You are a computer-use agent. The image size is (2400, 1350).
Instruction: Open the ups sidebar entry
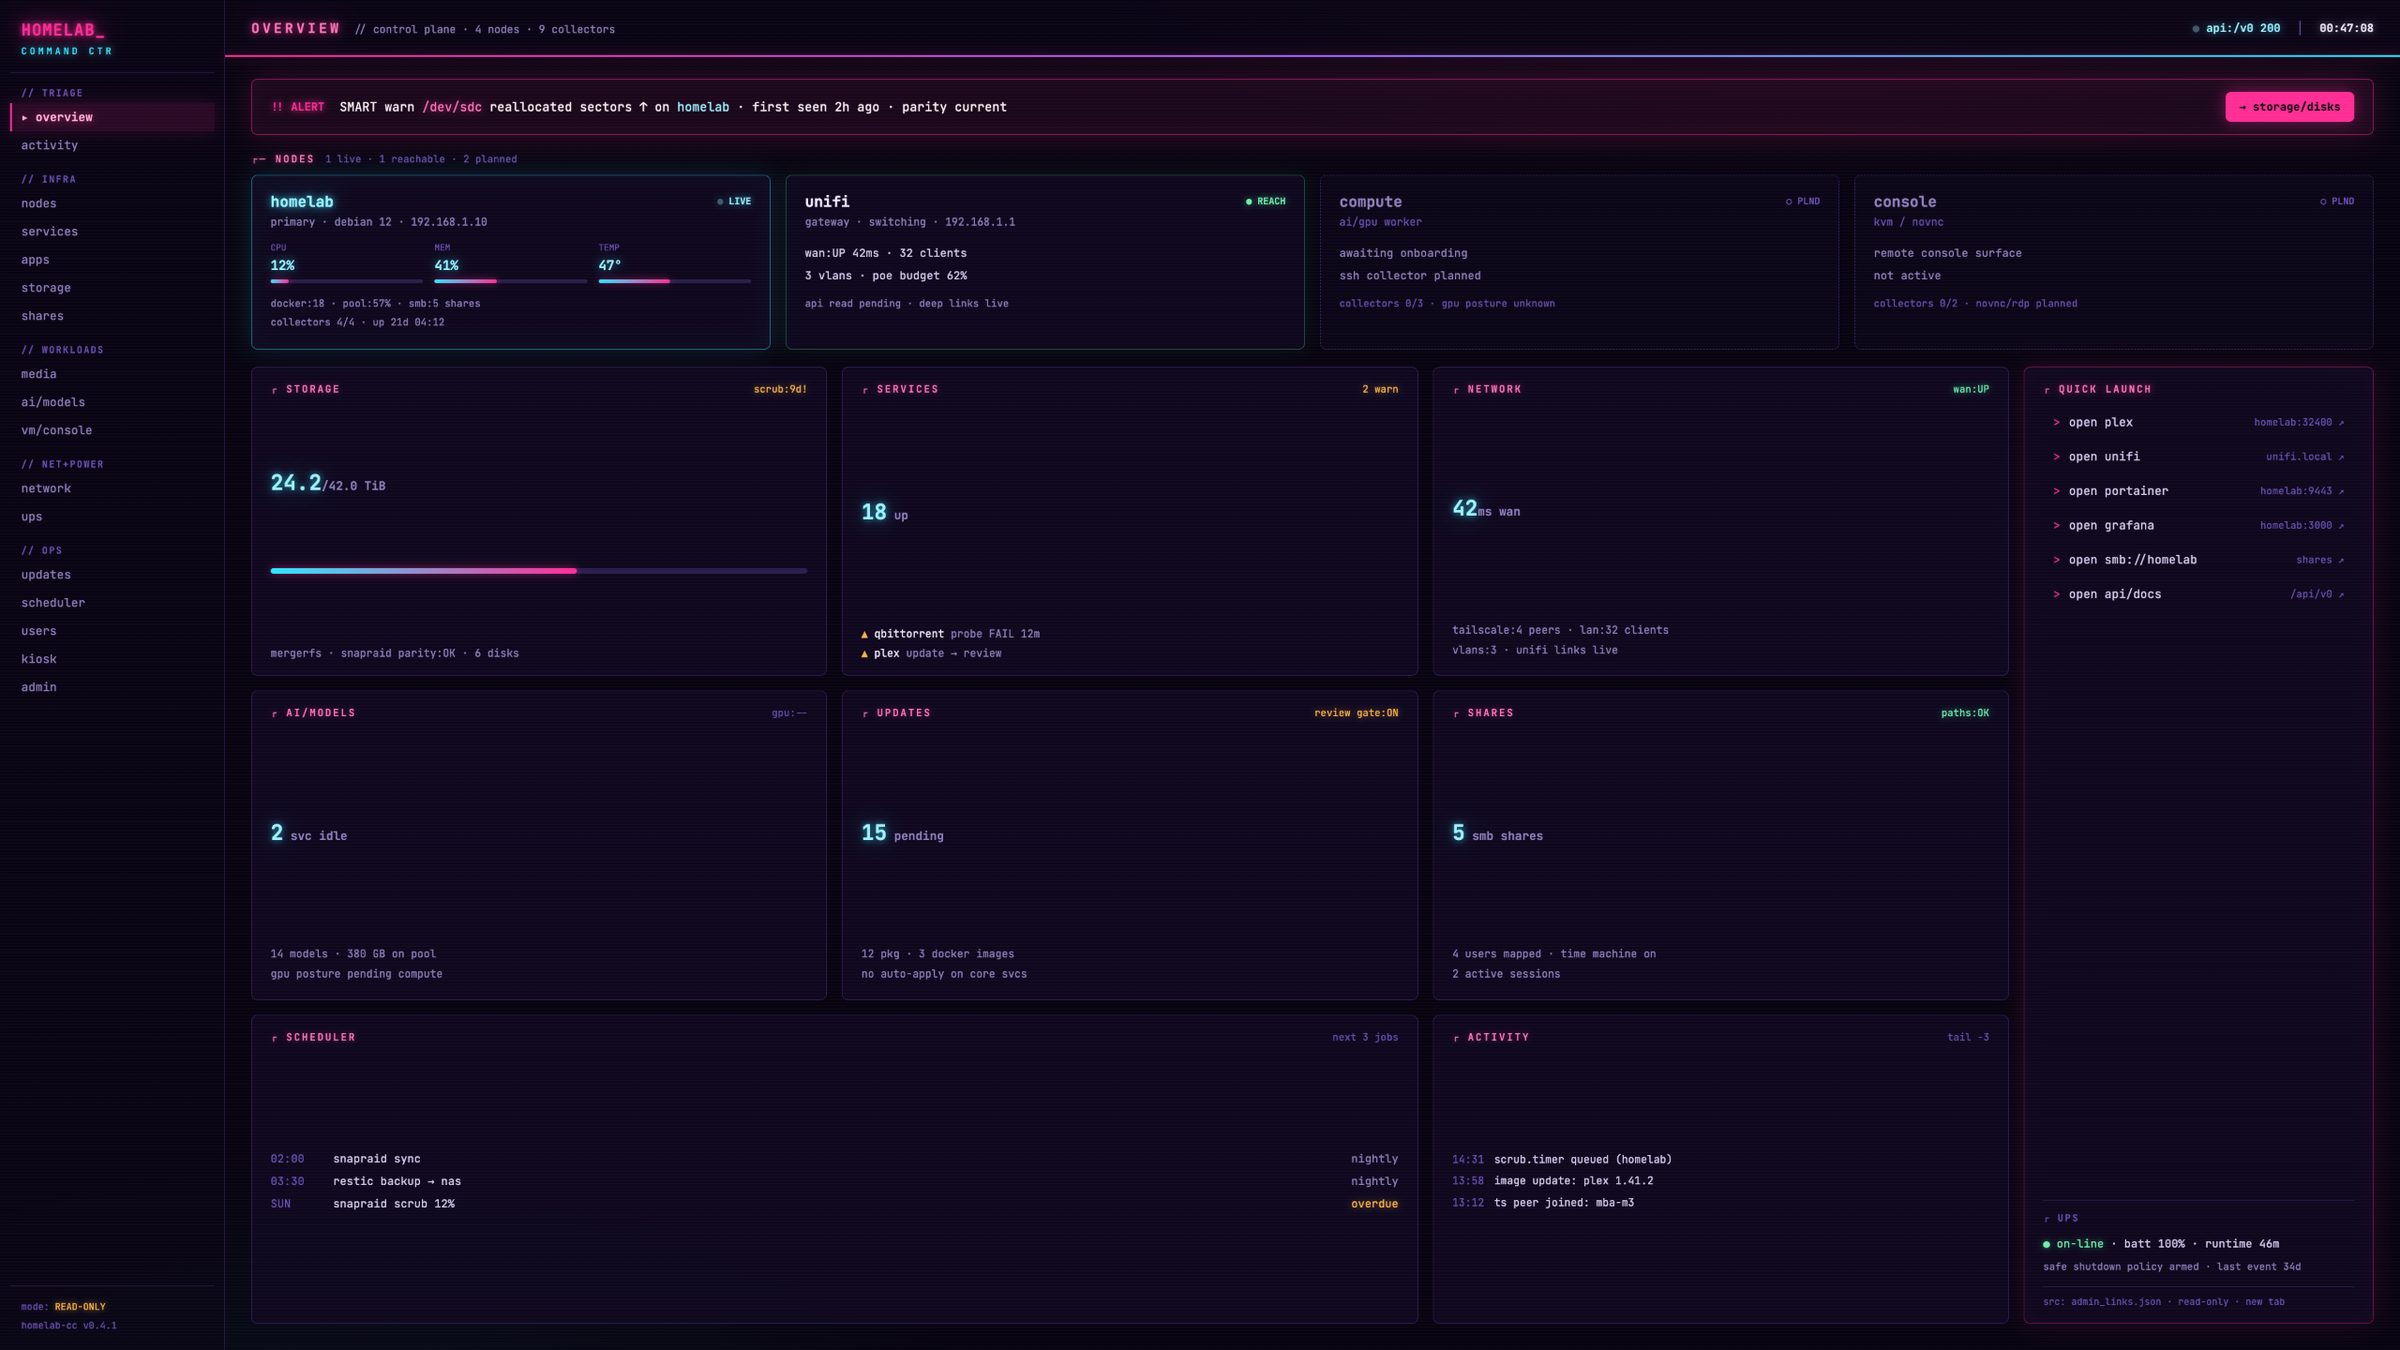(x=112, y=516)
